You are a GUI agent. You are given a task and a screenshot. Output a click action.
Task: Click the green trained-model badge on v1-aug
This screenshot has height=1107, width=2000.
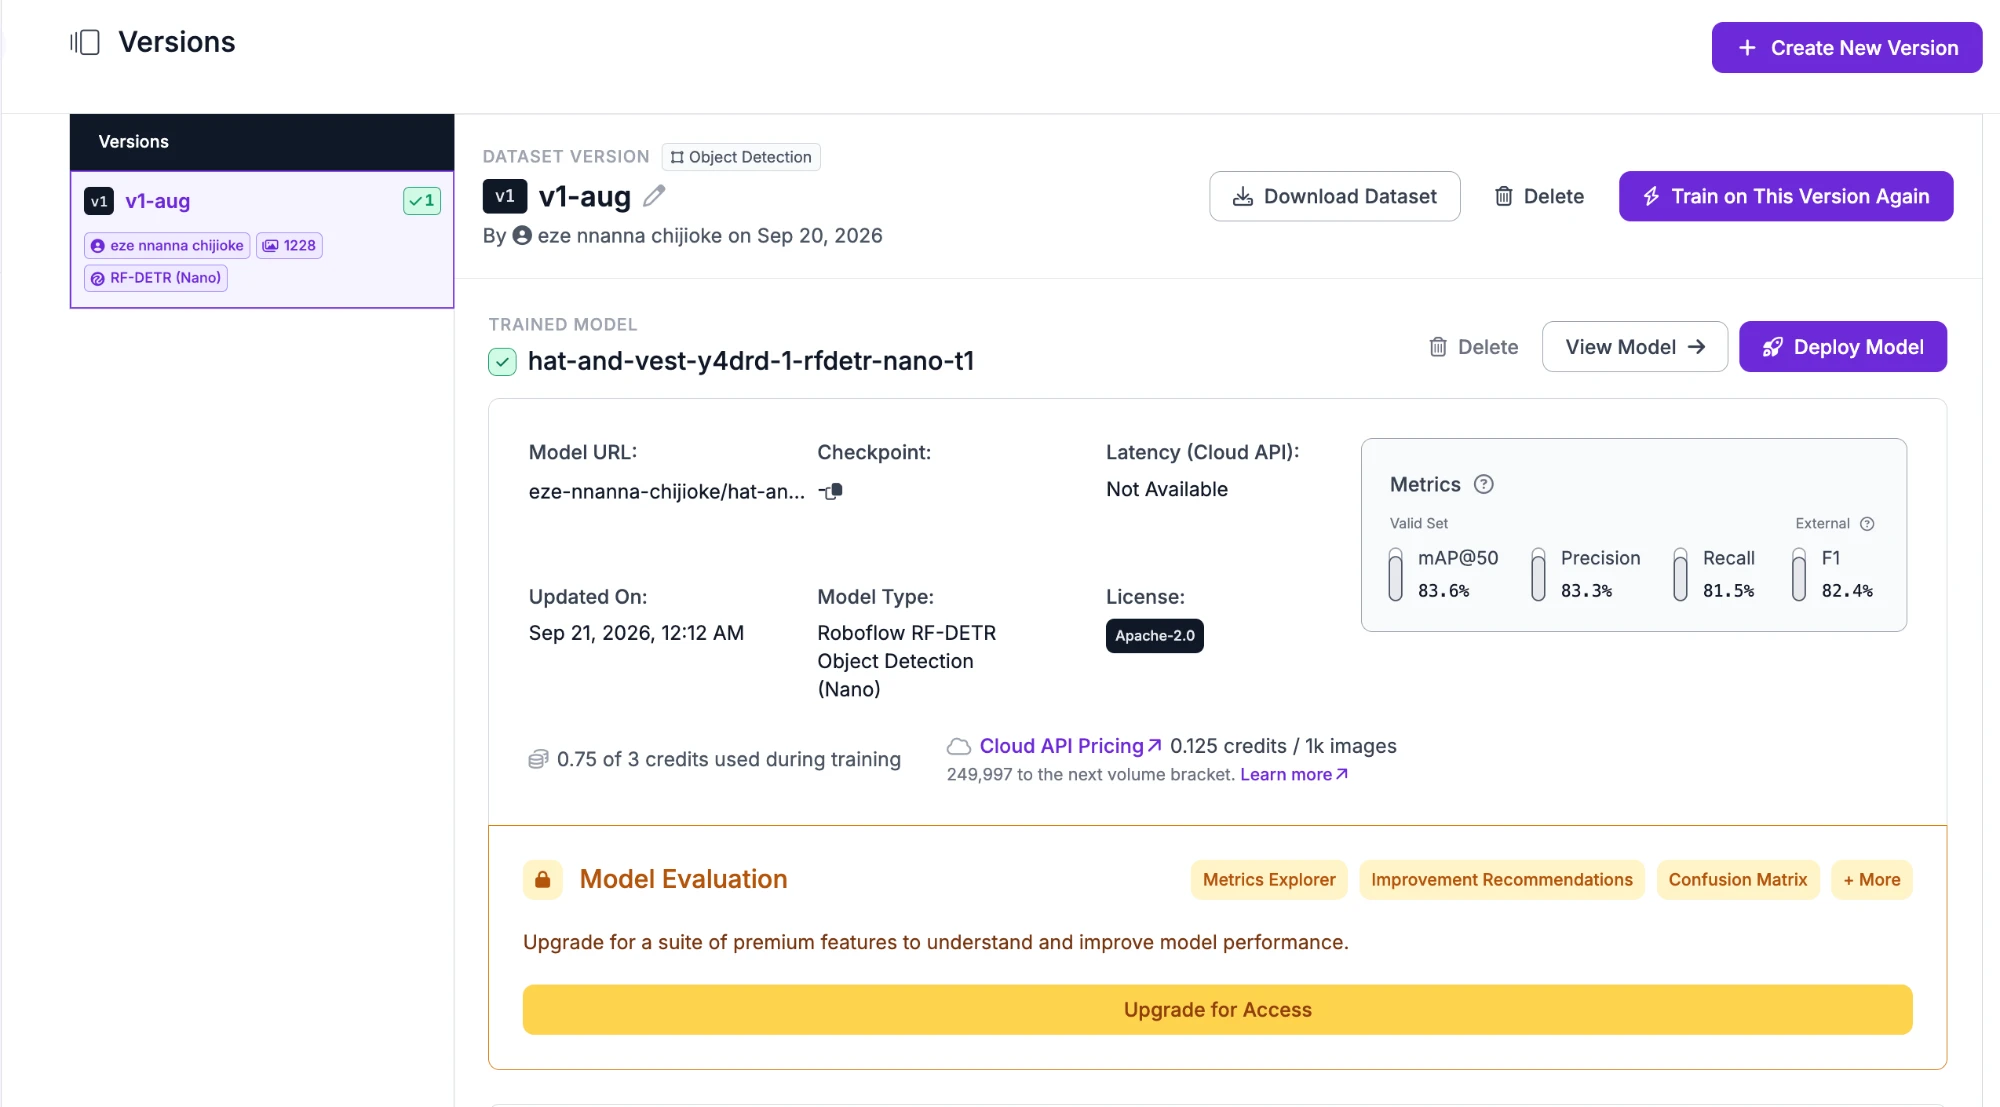422,201
